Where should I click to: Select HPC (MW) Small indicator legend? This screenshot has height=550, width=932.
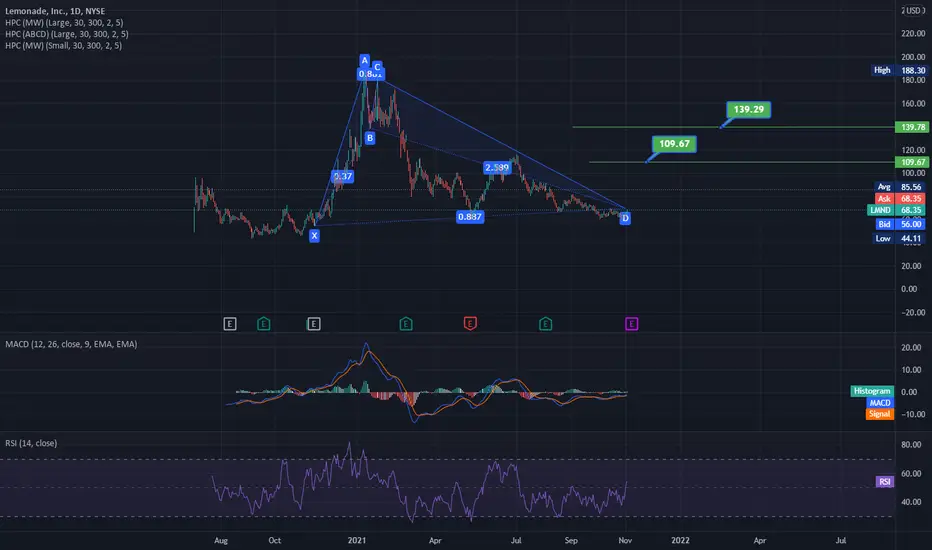pyautogui.click(x=64, y=45)
